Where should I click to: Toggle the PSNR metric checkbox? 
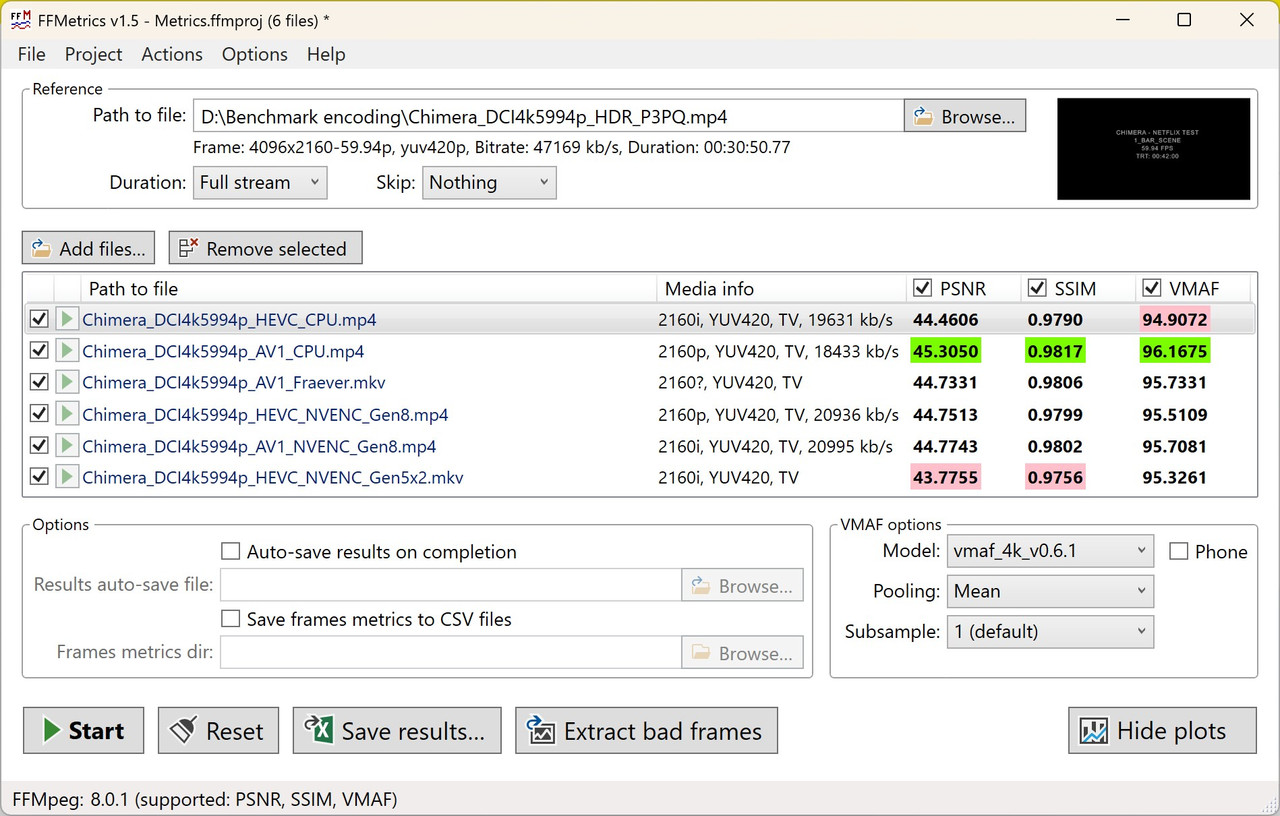click(923, 289)
